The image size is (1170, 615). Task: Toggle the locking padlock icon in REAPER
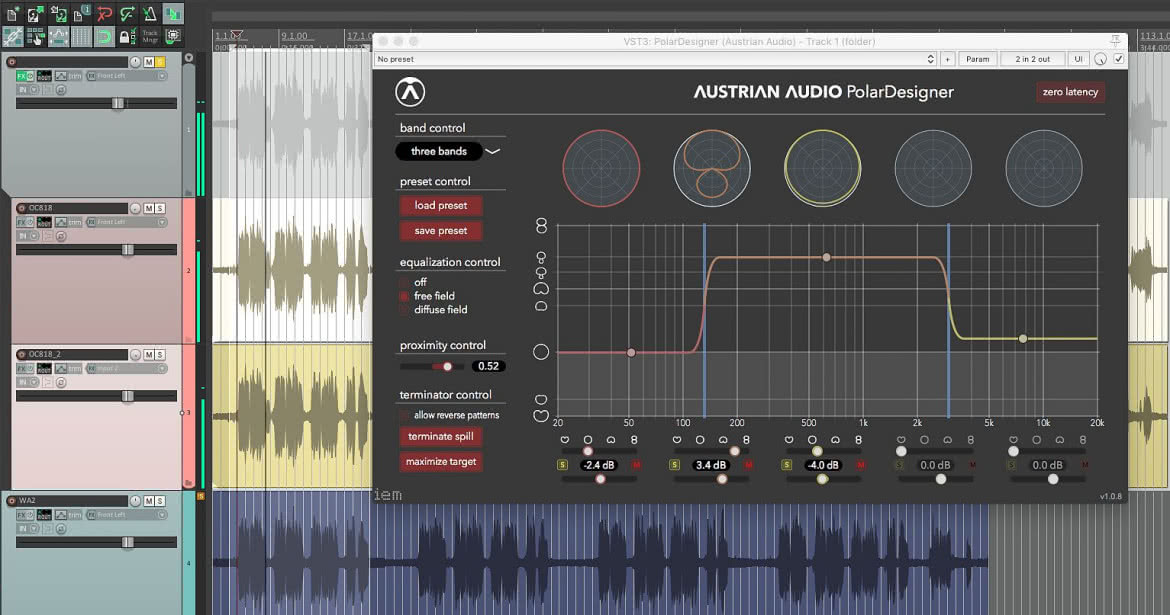(126, 36)
